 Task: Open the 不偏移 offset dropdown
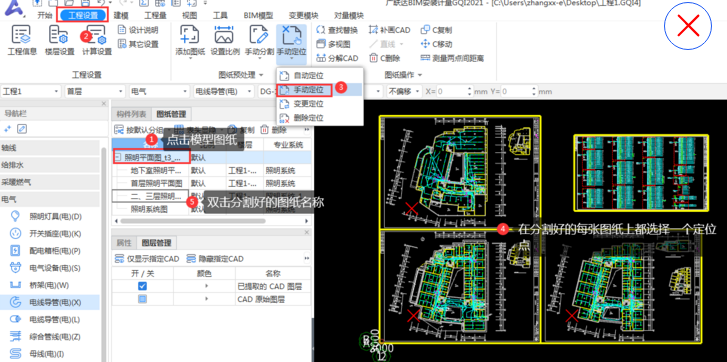[404, 91]
